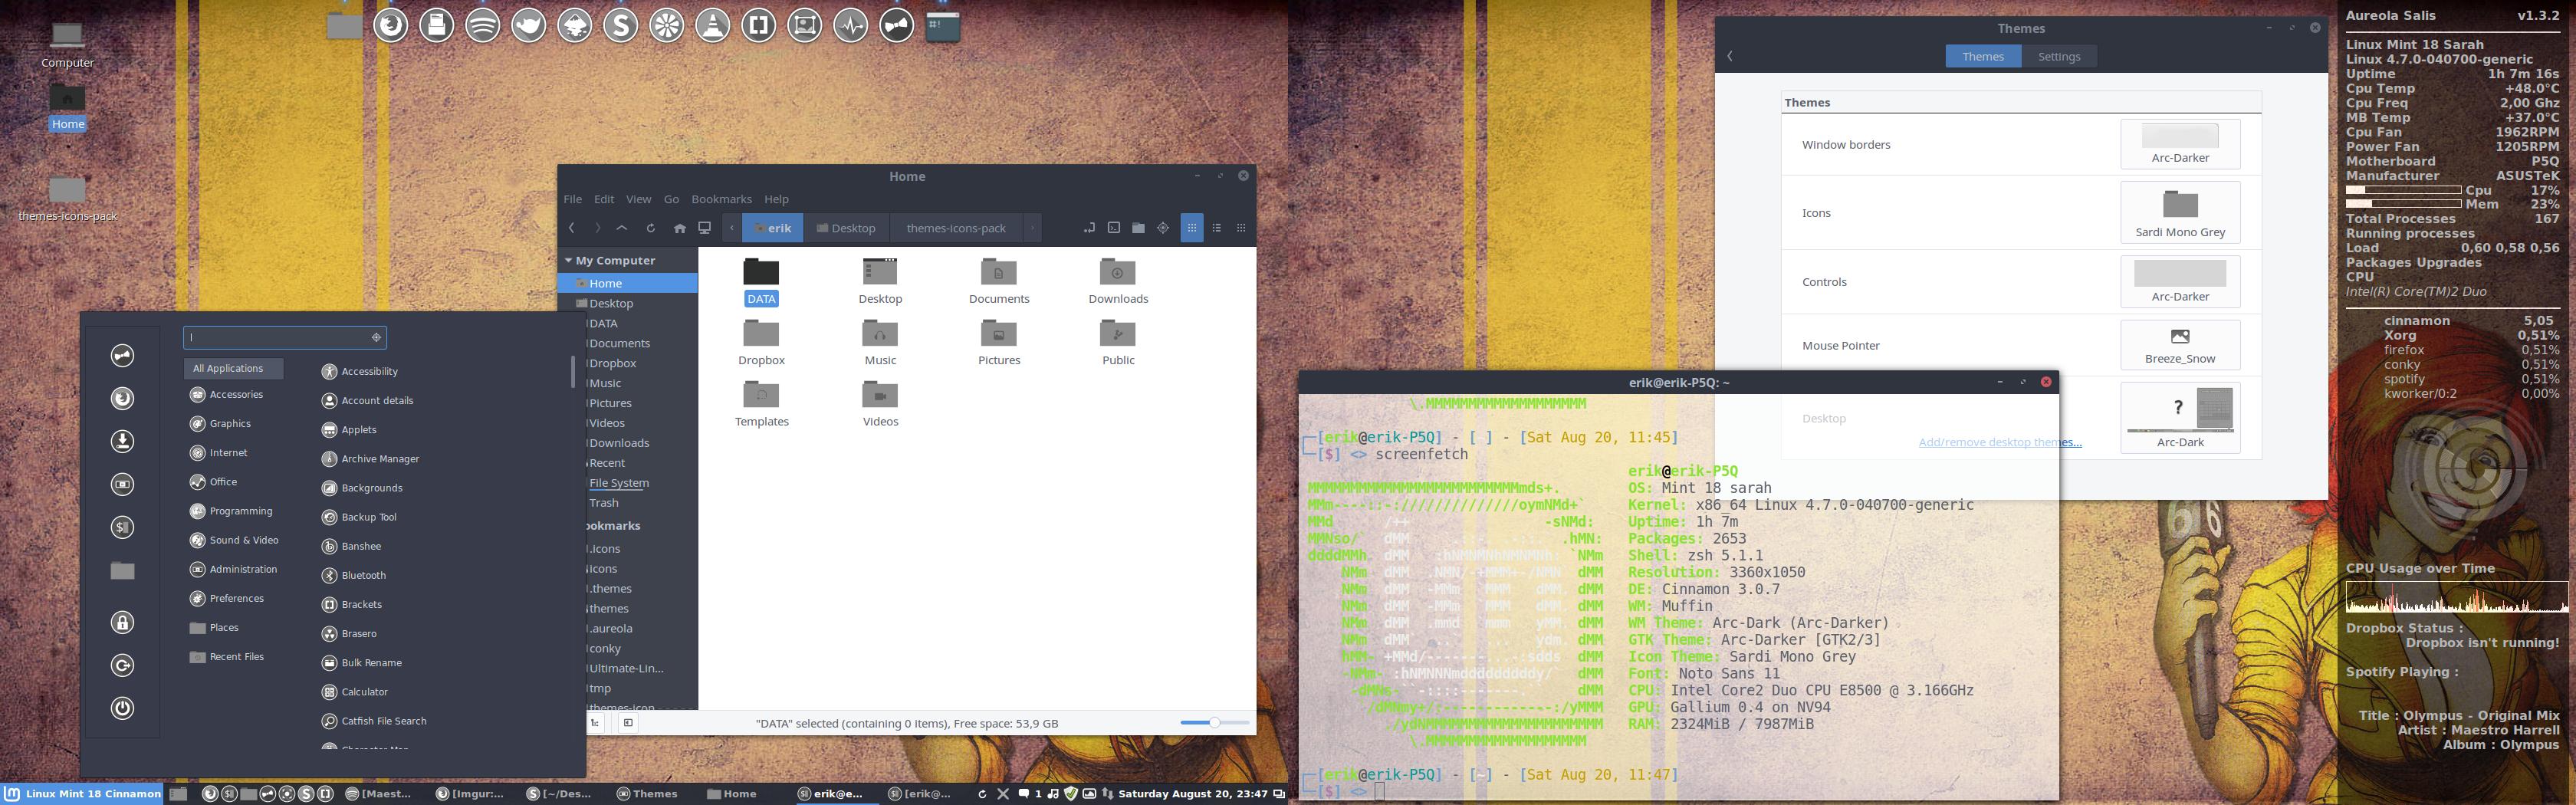Open Spotify from the top dock
Image resolution: width=2576 pixels, height=805 pixels.
coord(483,25)
